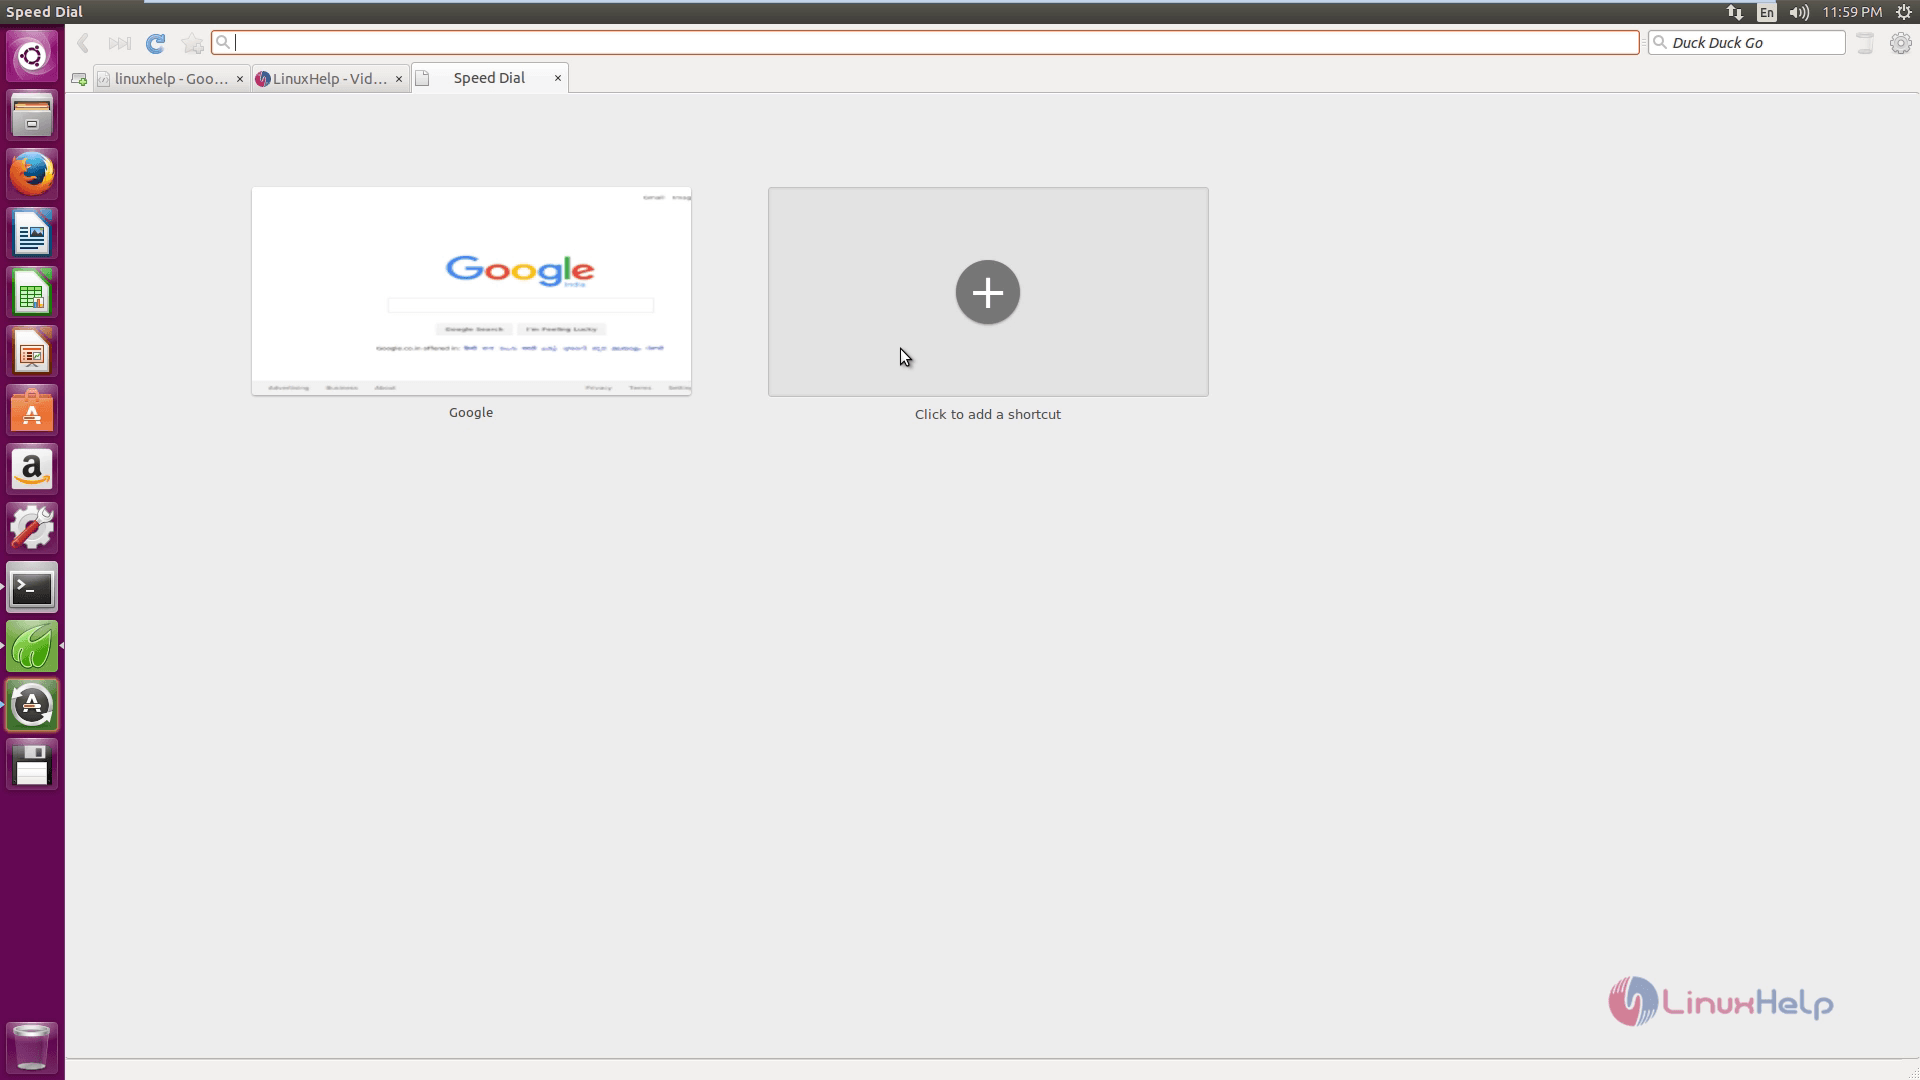Open the Google speed dial thumbnail
Viewport: 1920px width, 1080px height.
click(x=471, y=291)
